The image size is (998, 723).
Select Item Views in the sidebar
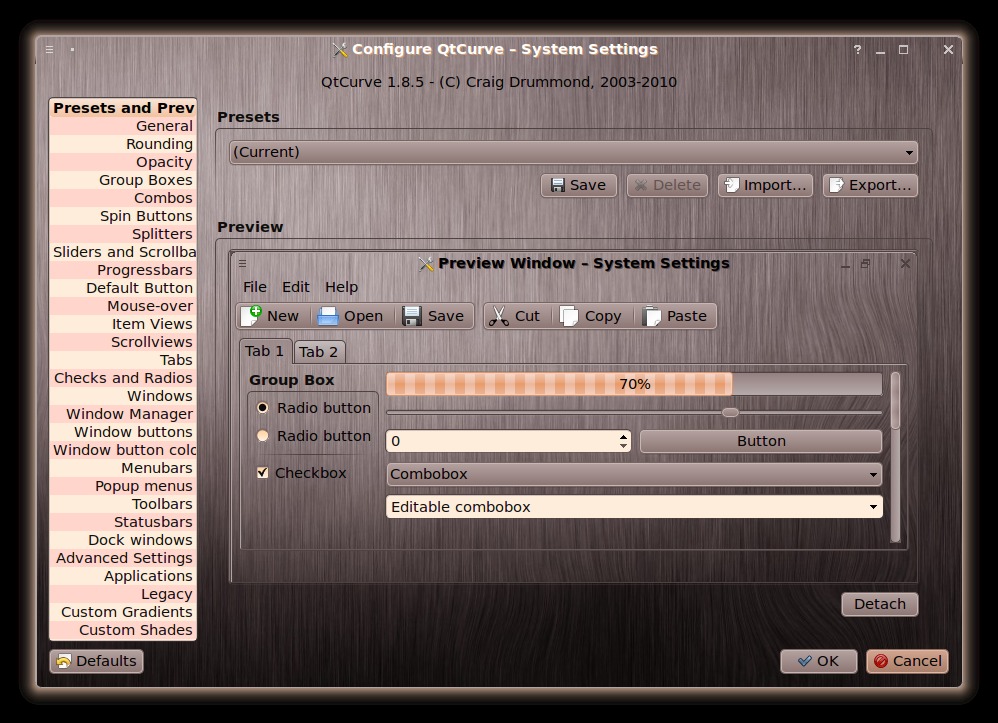[123, 324]
